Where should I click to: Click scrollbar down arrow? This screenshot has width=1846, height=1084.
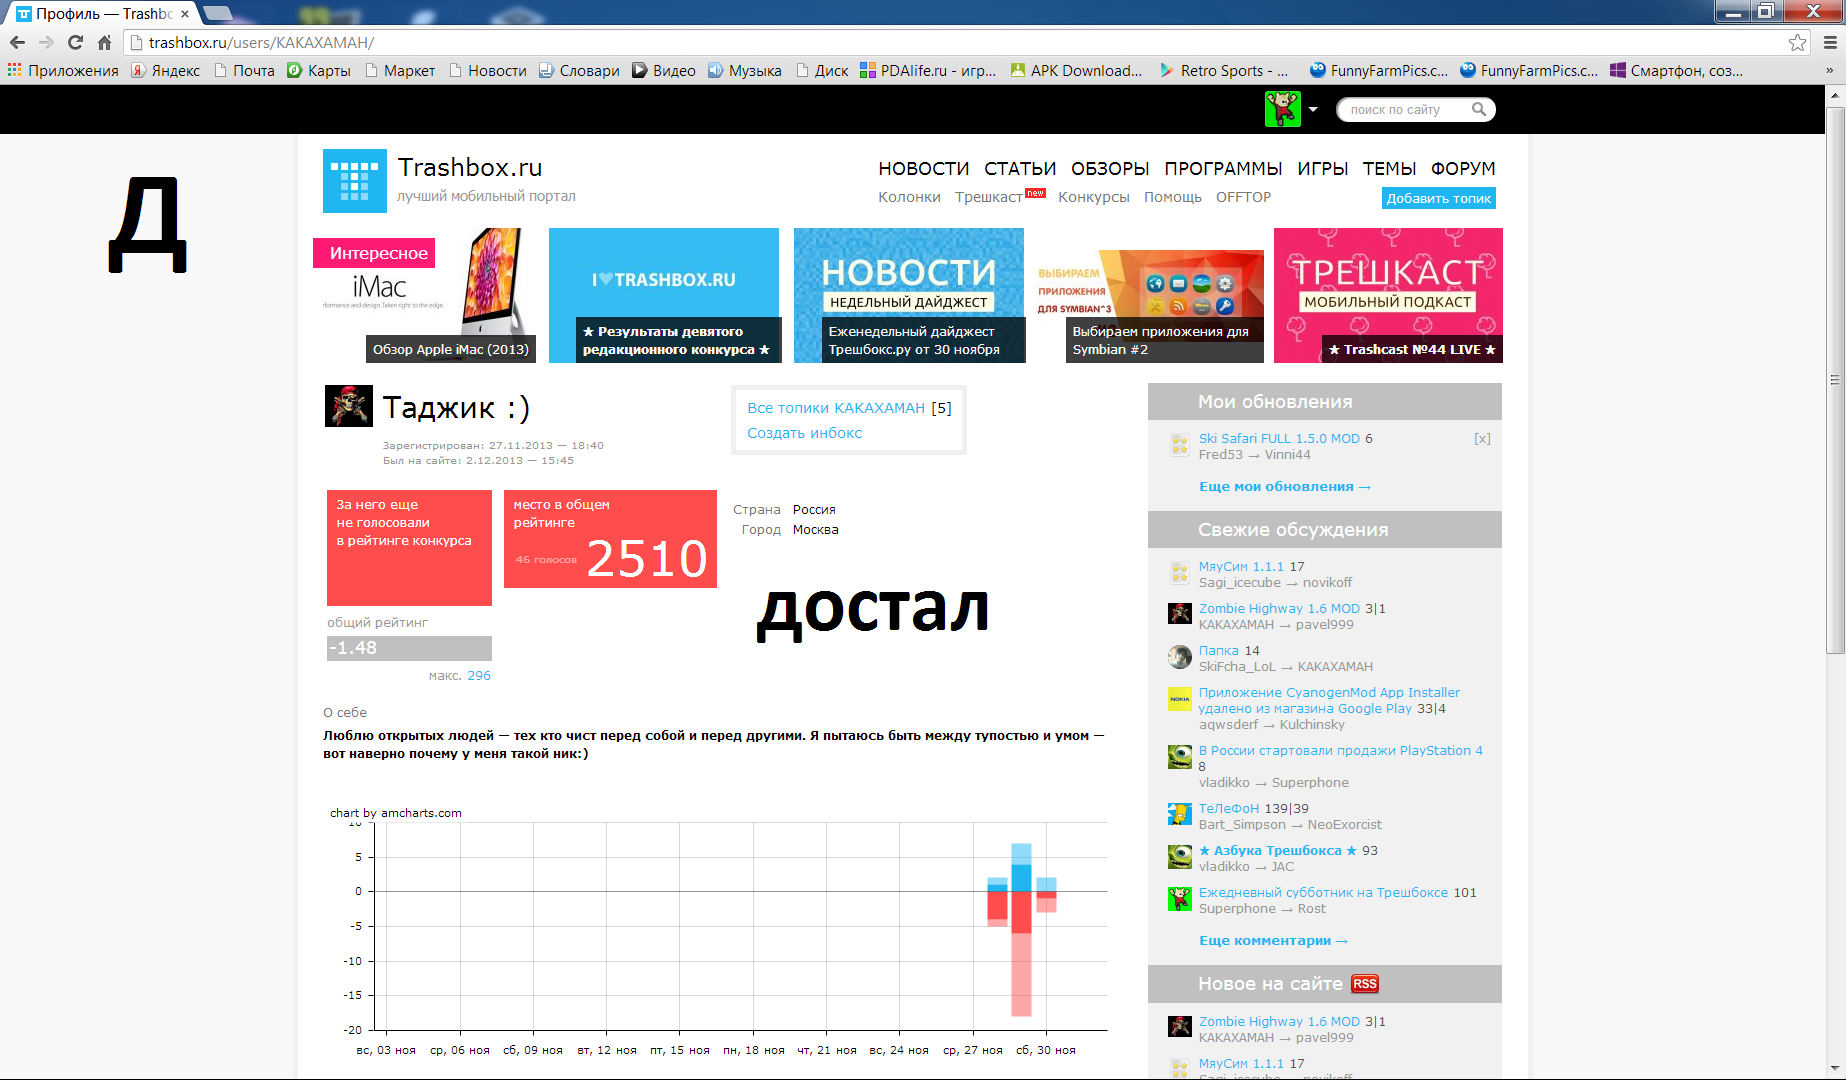[1834, 1068]
